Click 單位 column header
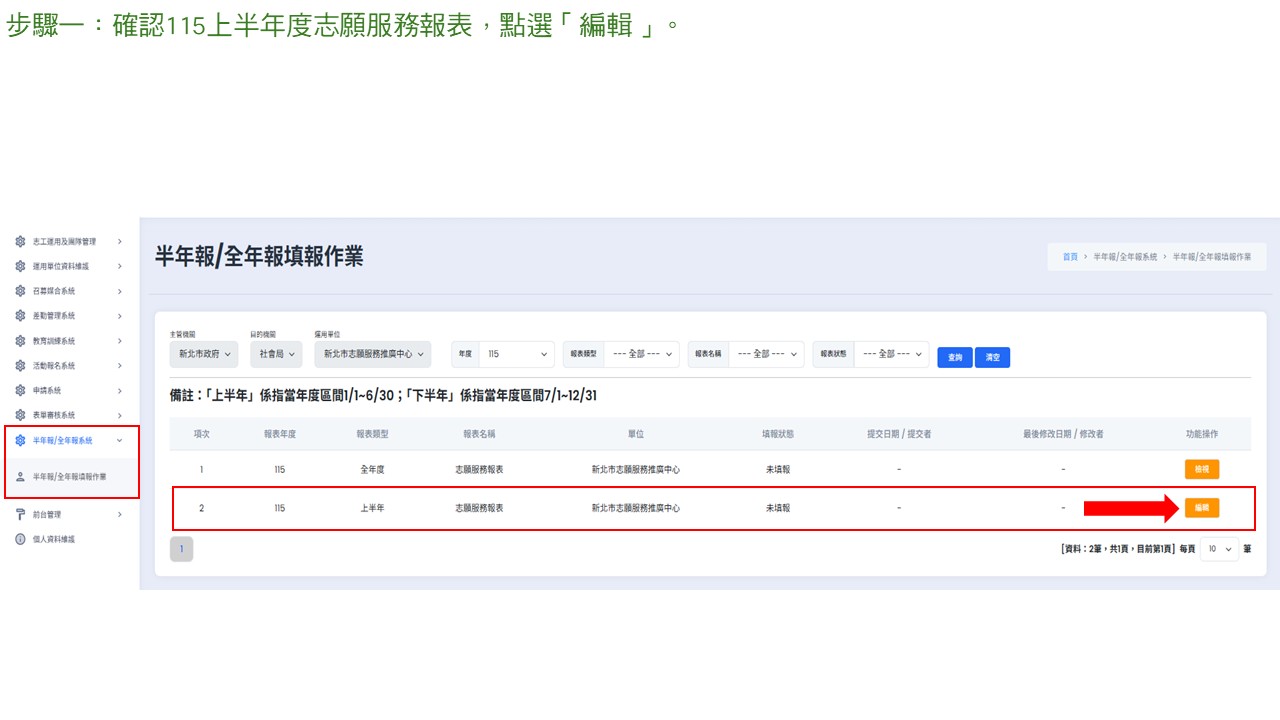Image resolution: width=1280 pixels, height=720 pixels. point(636,434)
